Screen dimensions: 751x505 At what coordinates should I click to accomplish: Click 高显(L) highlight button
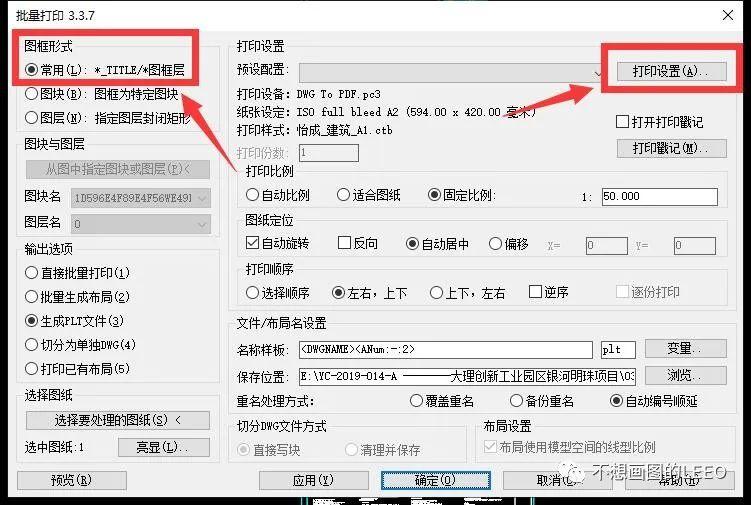(x=164, y=447)
